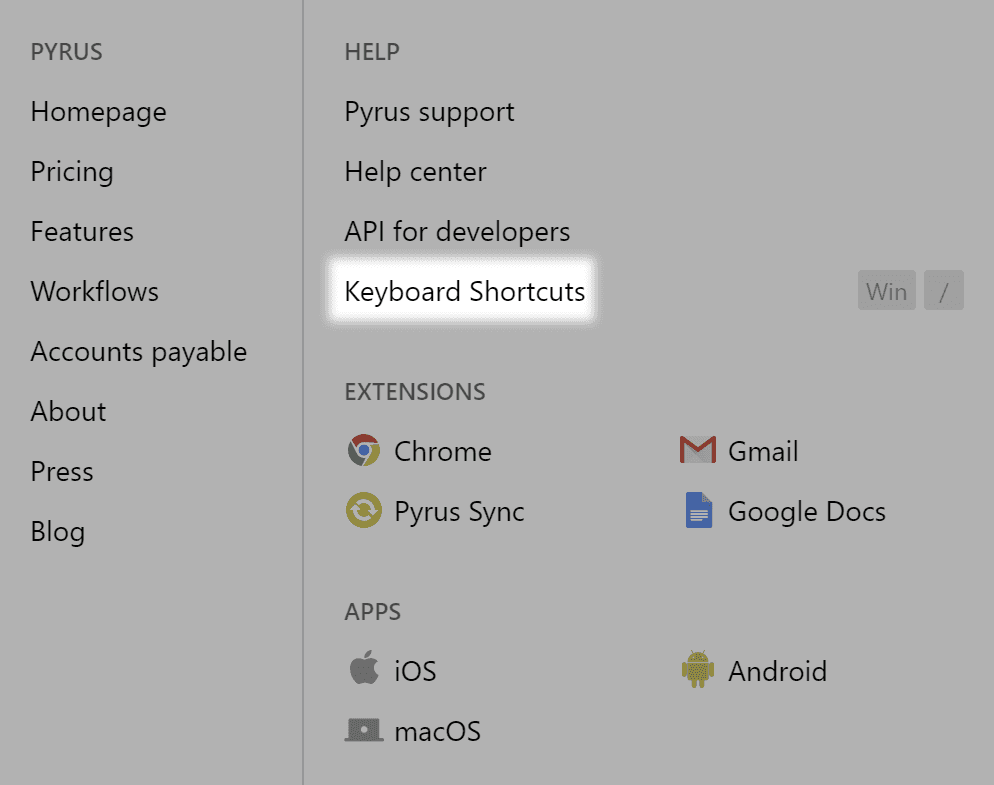View API for developers
Viewport: 994px width, 785px height.
click(456, 231)
